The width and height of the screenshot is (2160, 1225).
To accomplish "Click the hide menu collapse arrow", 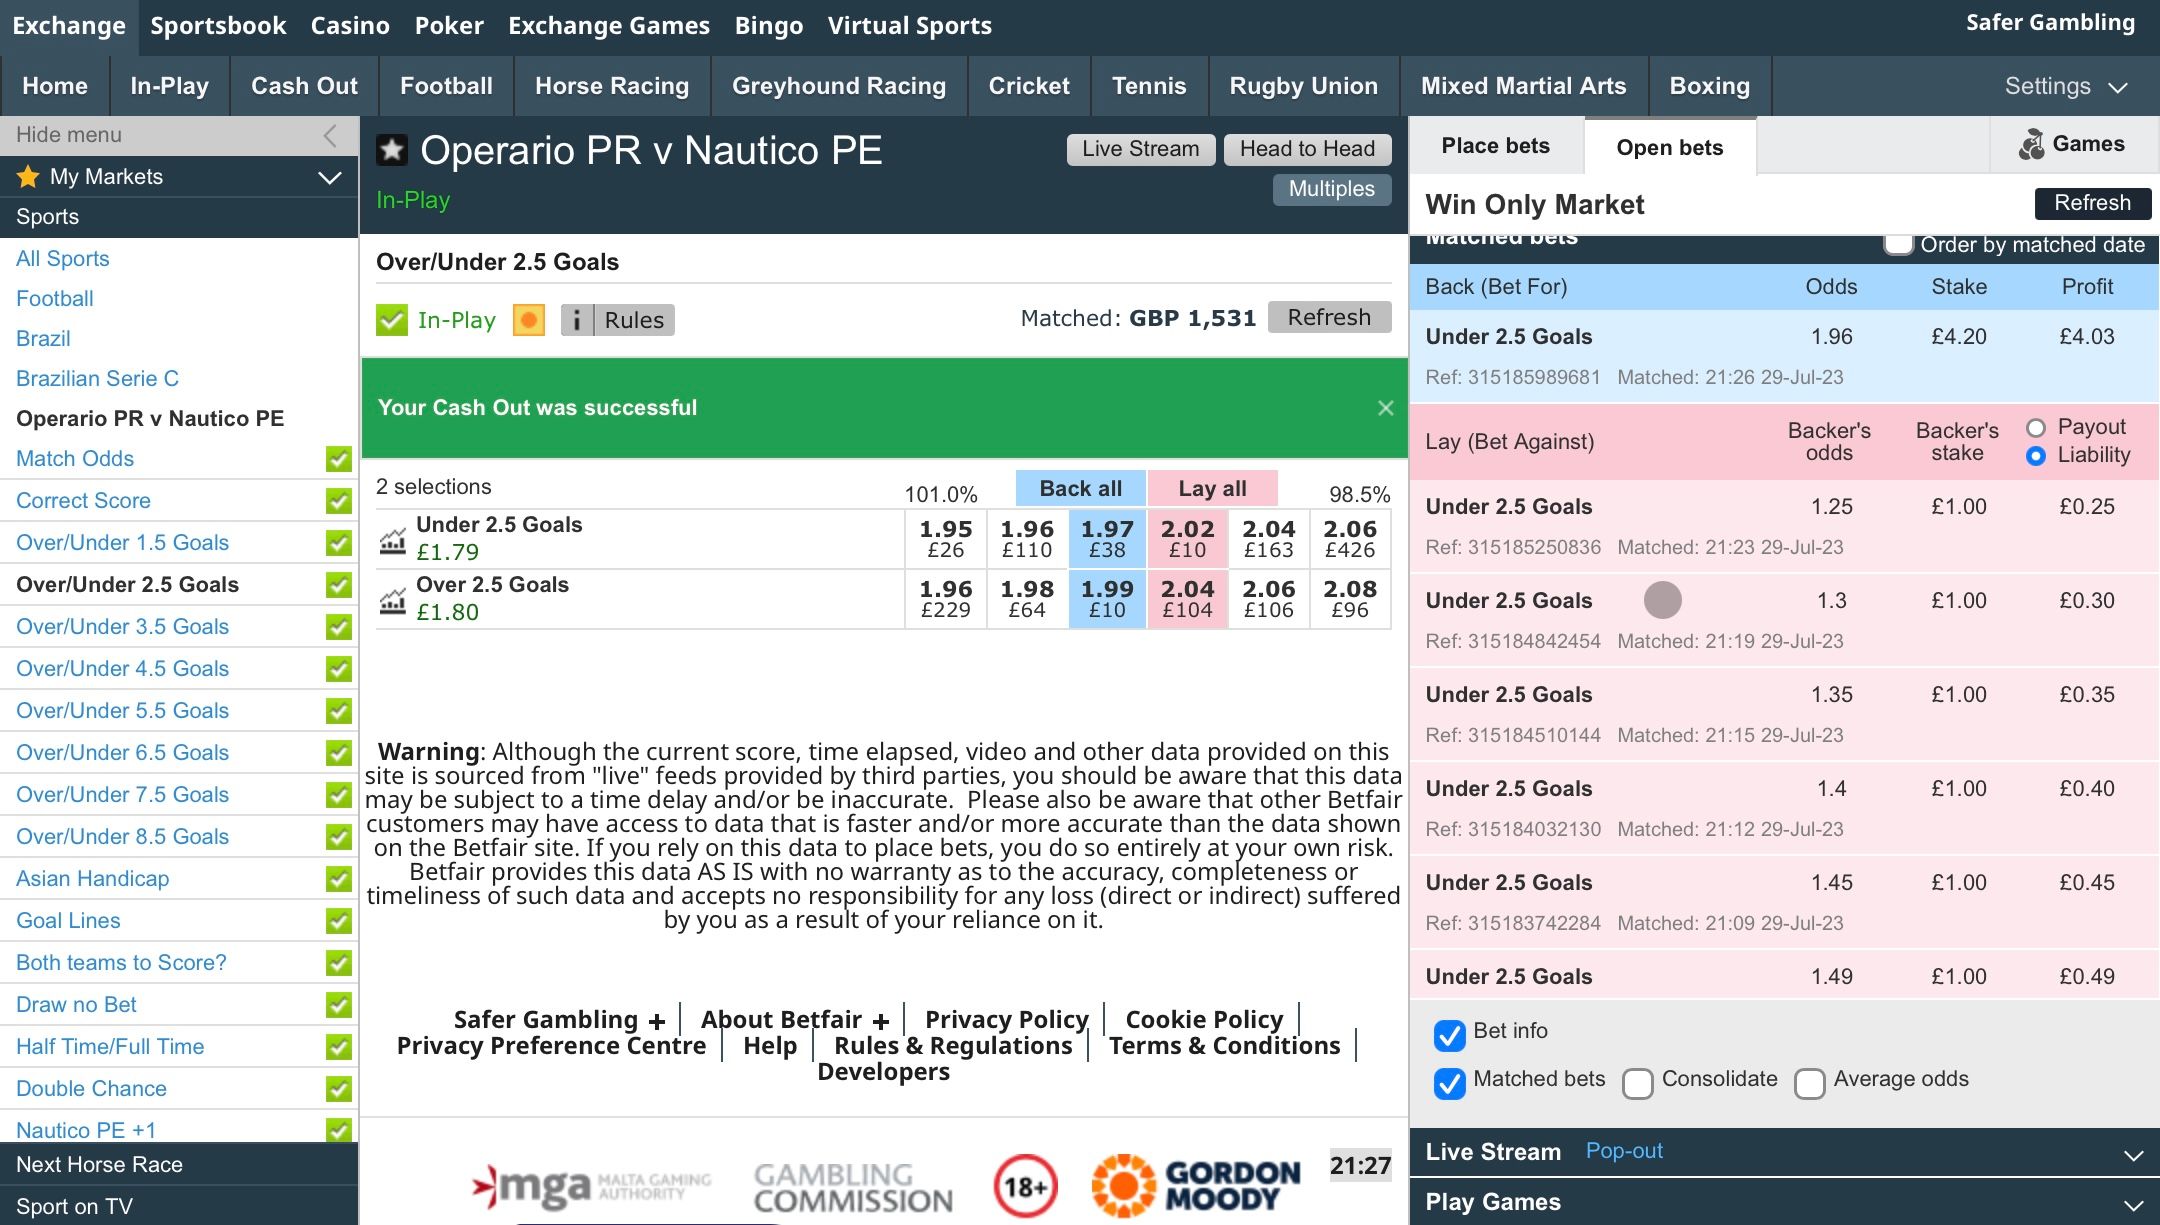I will click(330, 136).
